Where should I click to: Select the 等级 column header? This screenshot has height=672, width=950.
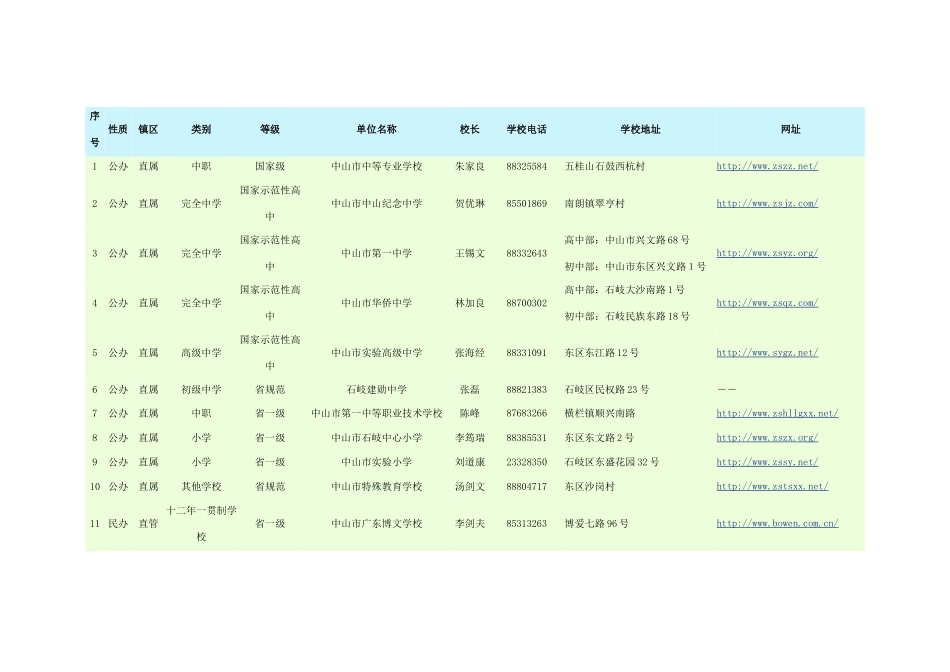click(x=270, y=129)
